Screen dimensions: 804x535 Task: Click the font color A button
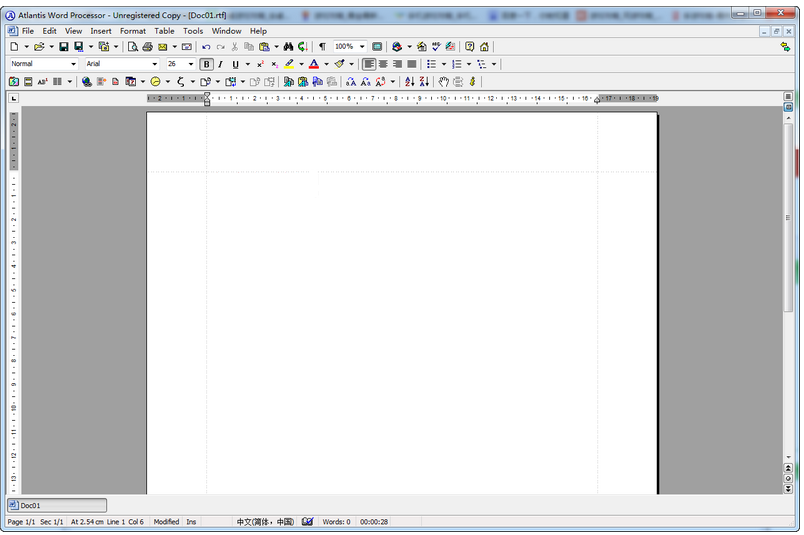[313, 64]
